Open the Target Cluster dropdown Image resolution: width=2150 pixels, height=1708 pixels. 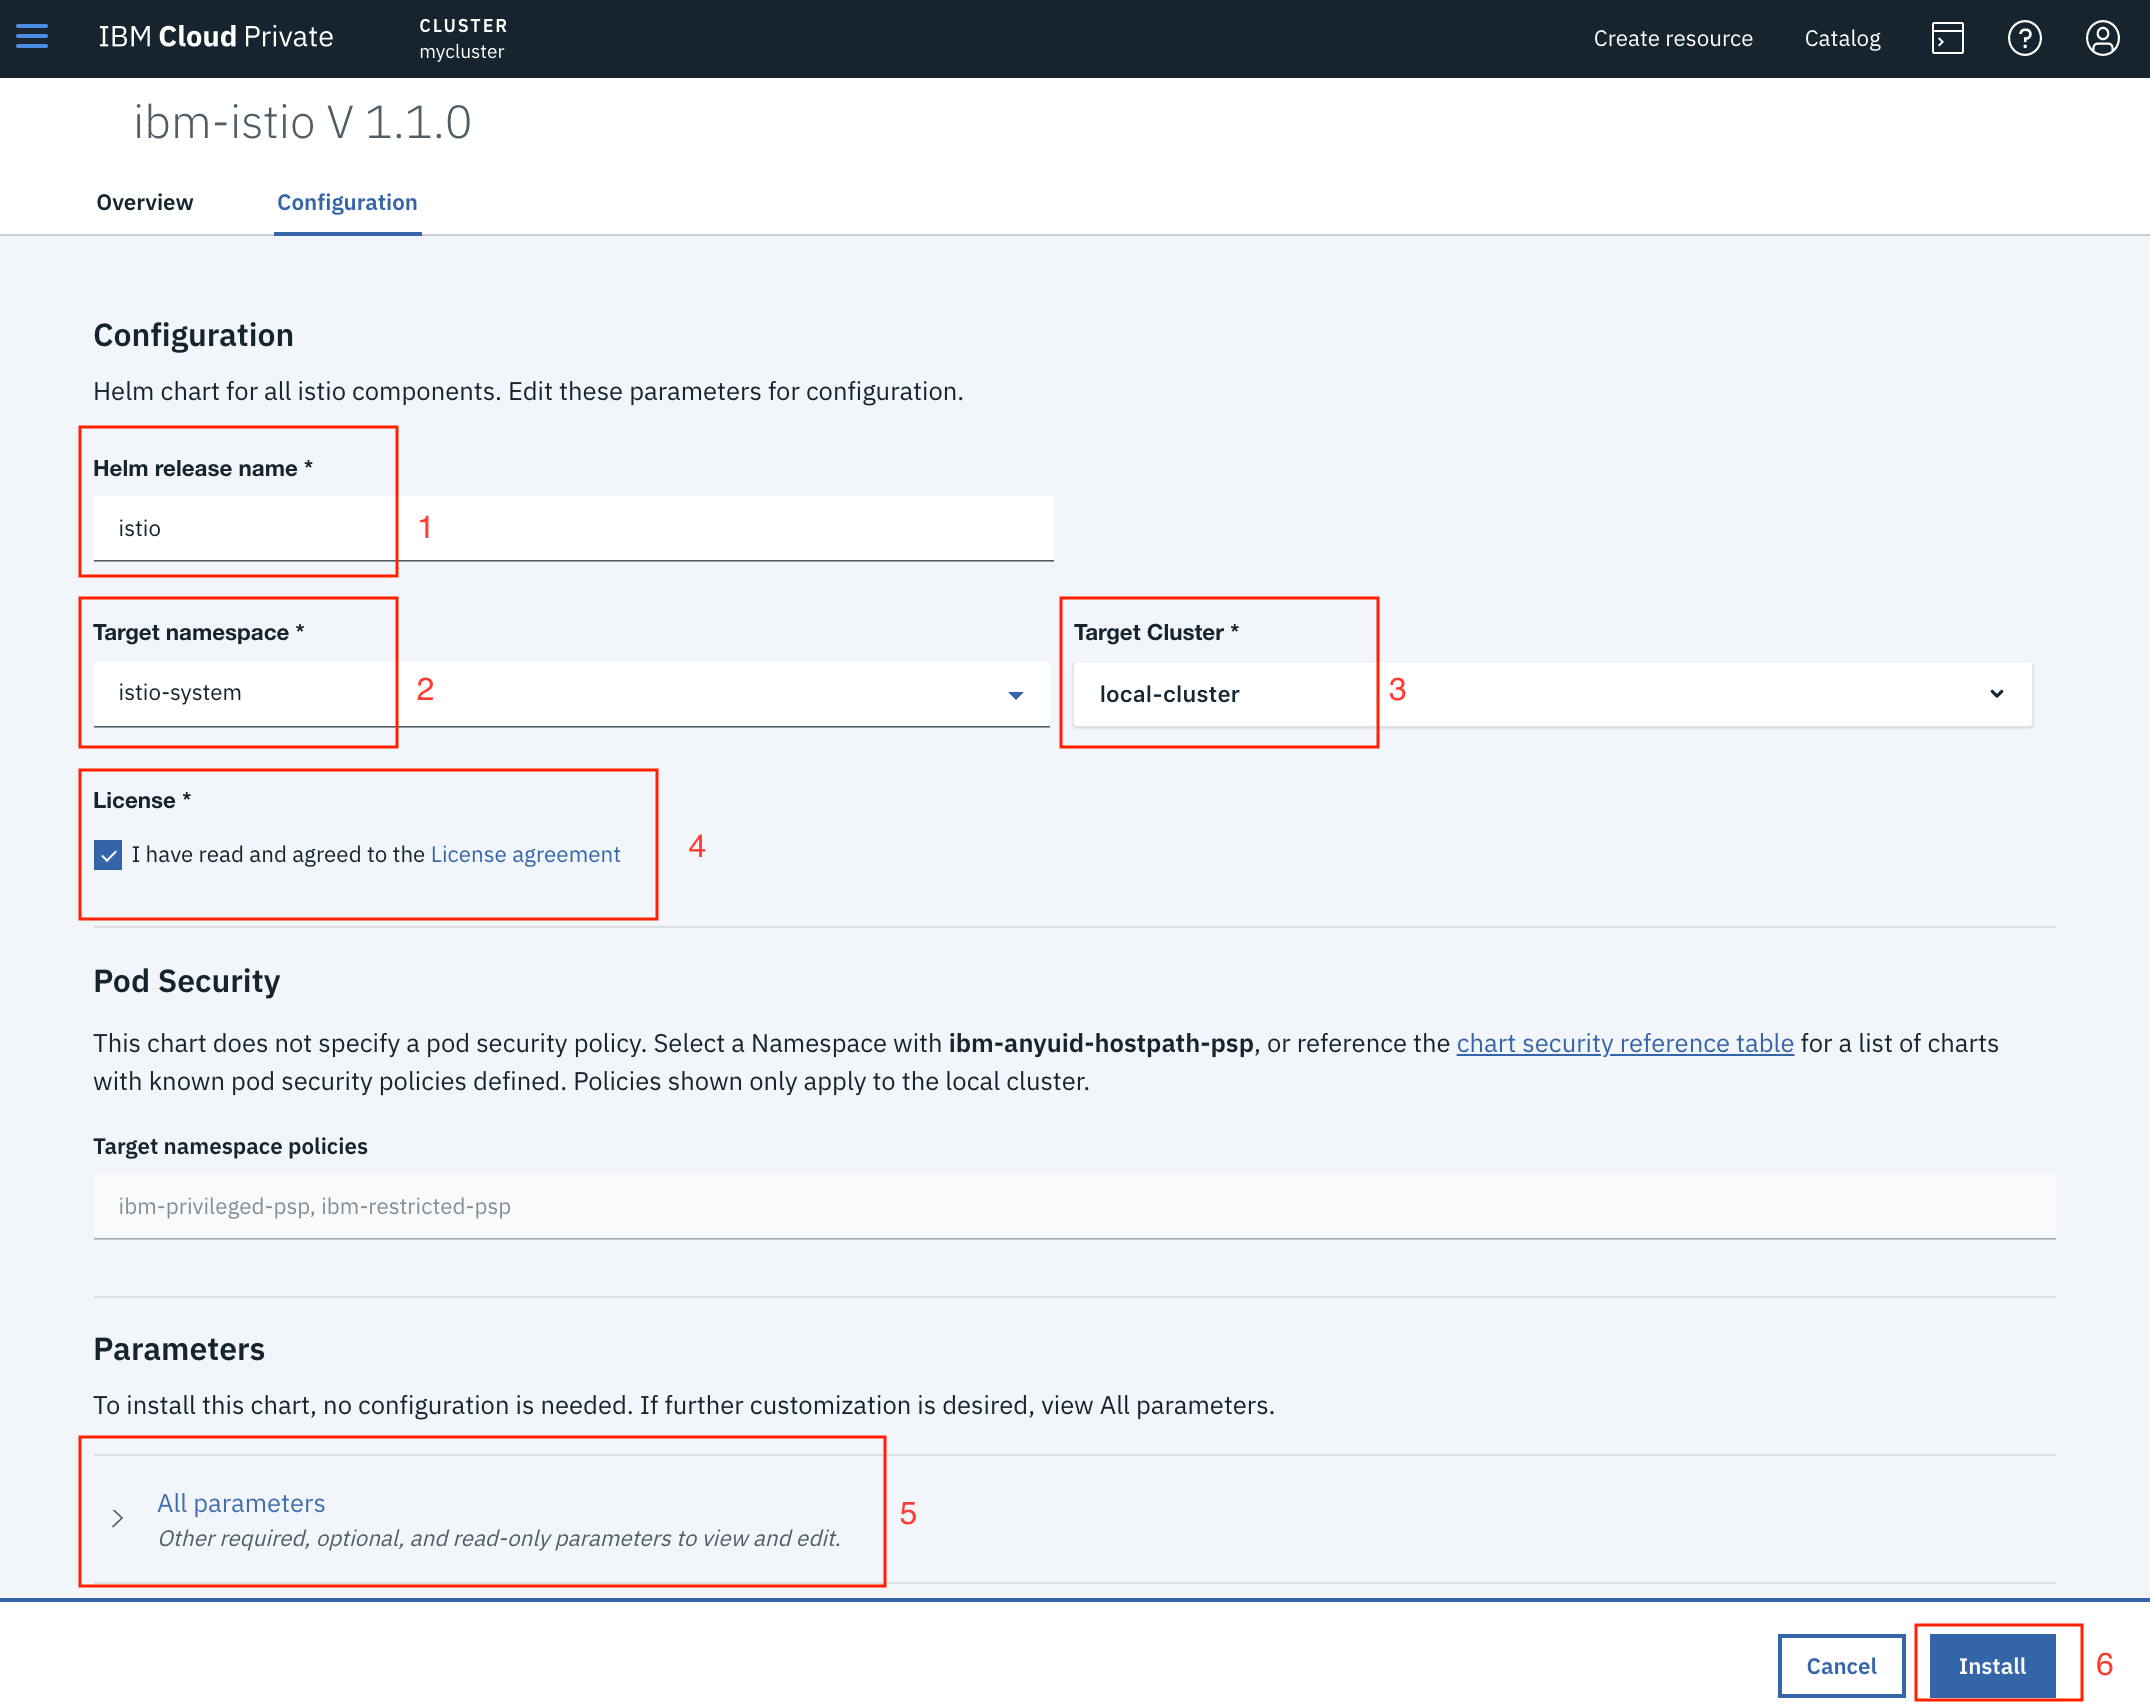(1552, 694)
